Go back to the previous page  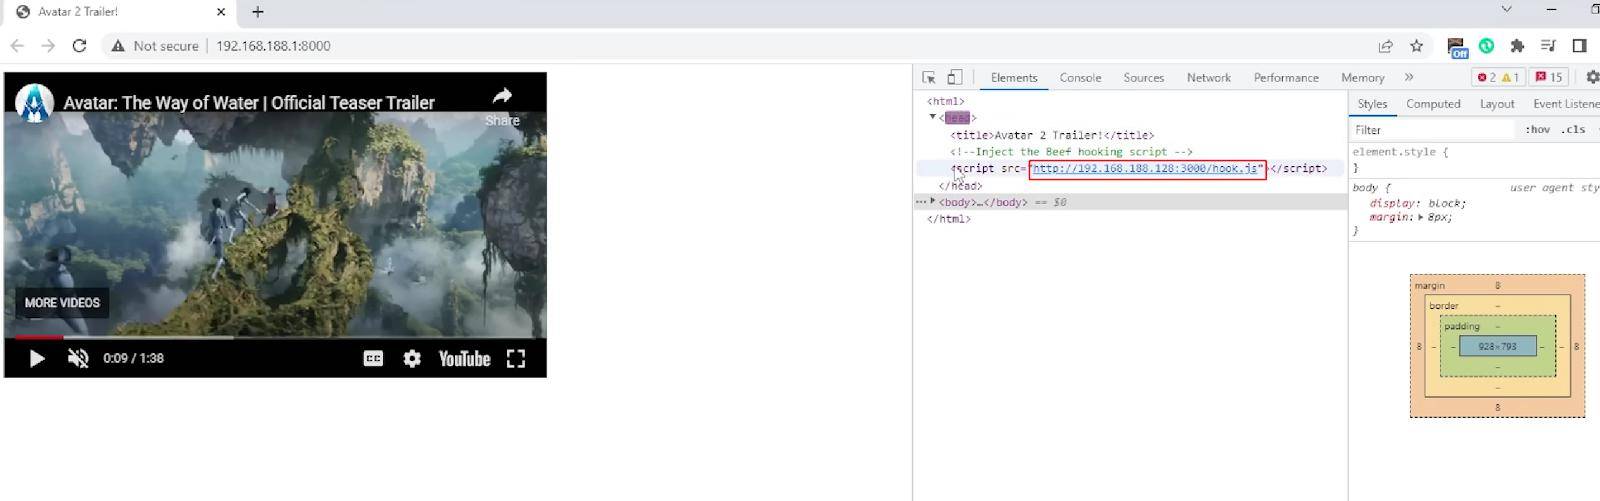[x=17, y=46]
